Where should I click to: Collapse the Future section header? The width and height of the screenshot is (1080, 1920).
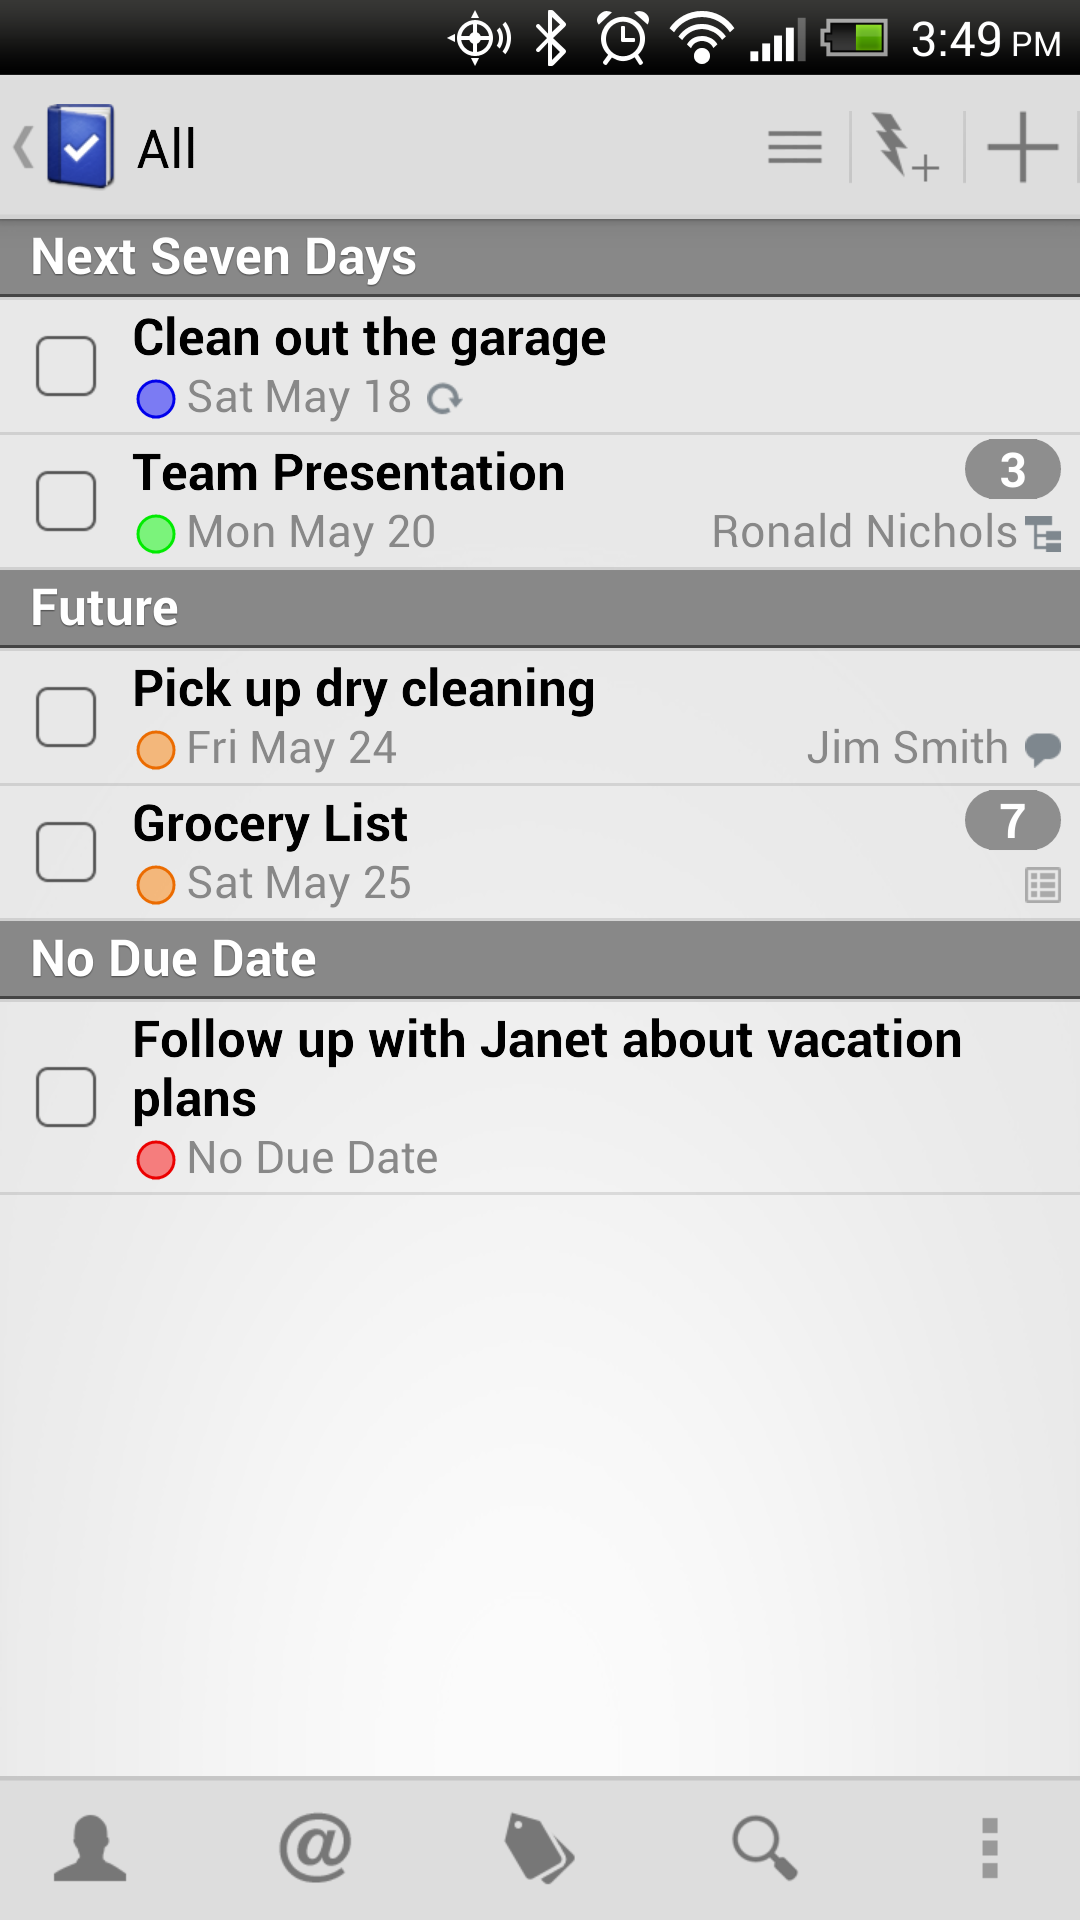tap(540, 608)
